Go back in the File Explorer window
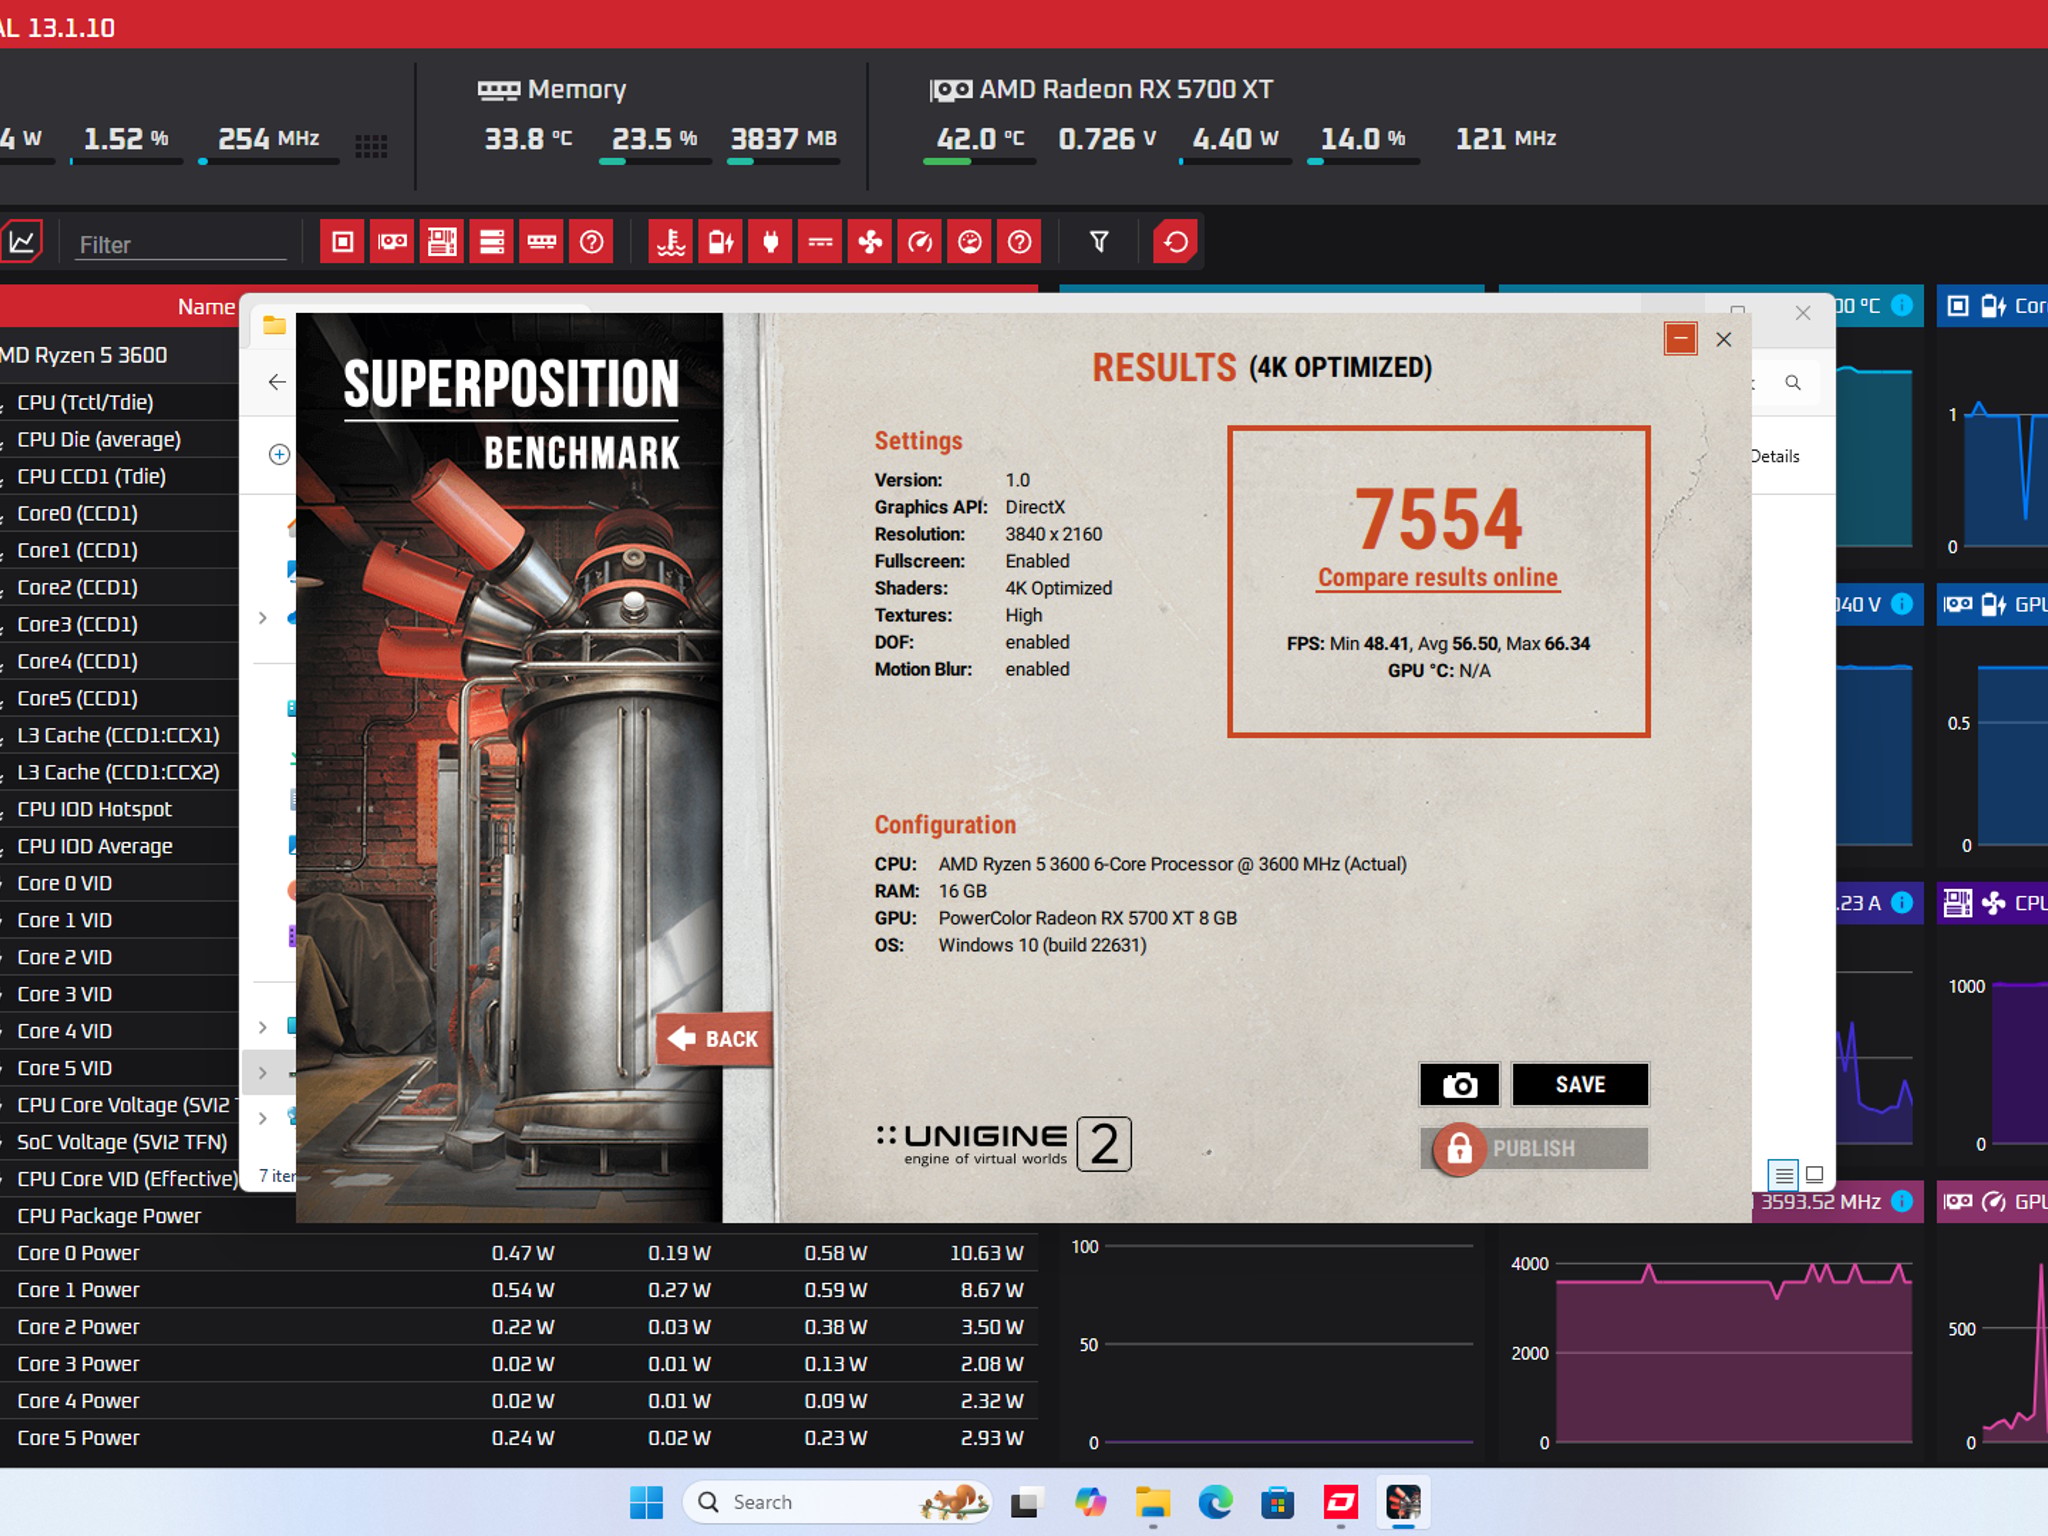 tap(277, 382)
